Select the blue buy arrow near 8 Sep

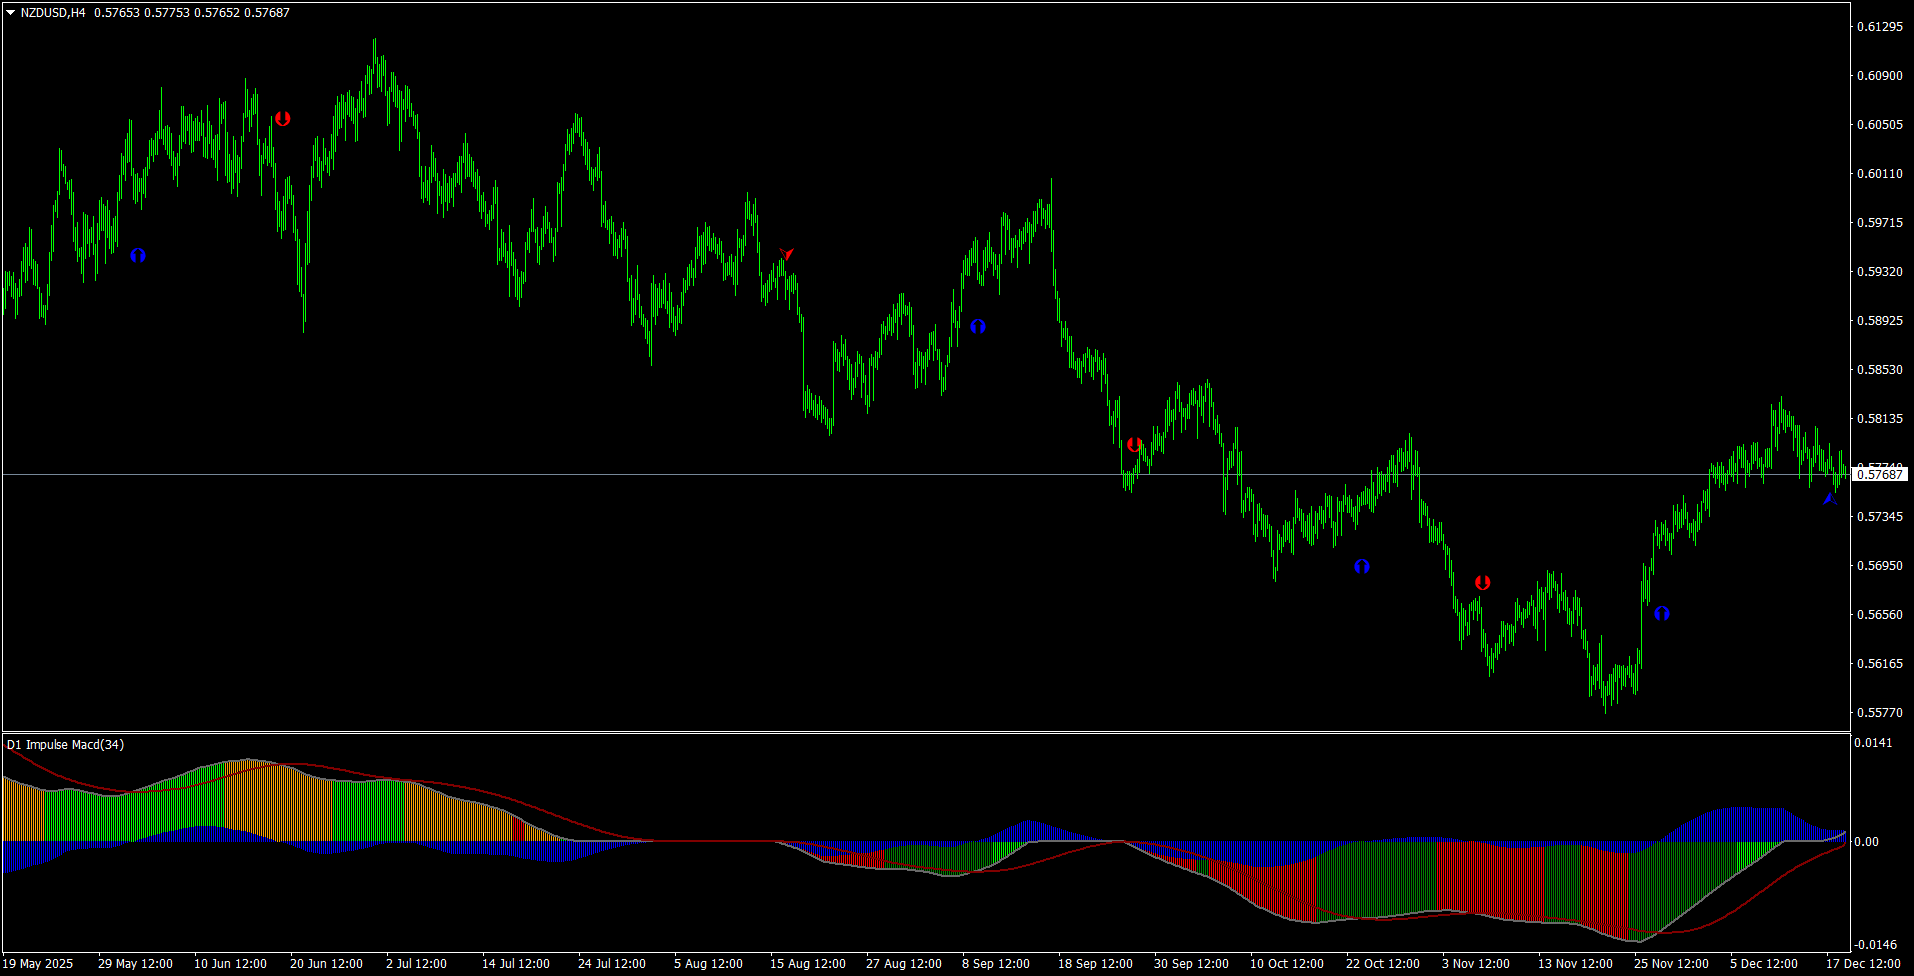(978, 327)
